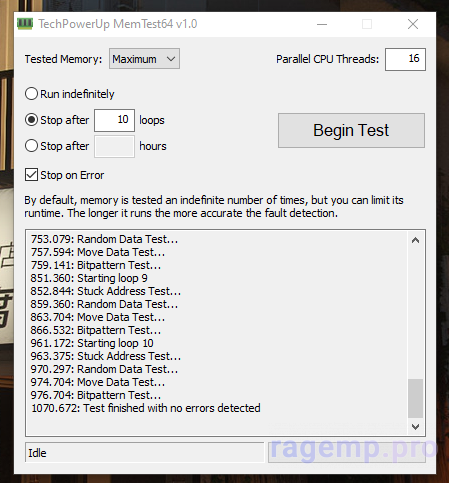Click the MemTest64 memory stick title icon
The width and height of the screenshot is (449, 483).
pyautogui.click(x=25, y=24)
